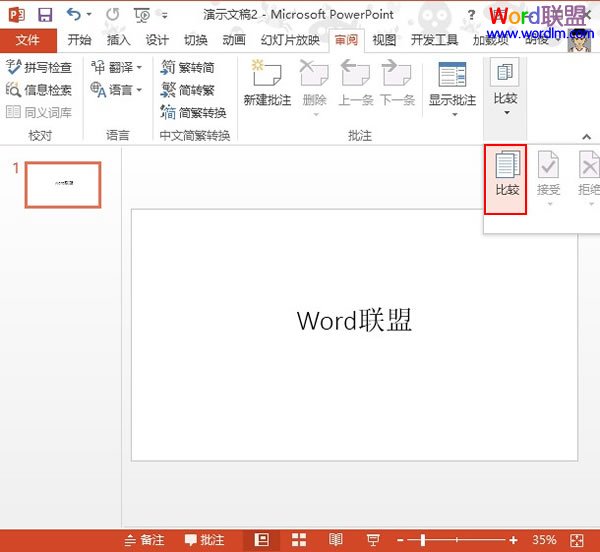Viewport: 600px width, 552px height.
Task: Open the undo history dropdown arrow
Action: [x=89, y=15]
